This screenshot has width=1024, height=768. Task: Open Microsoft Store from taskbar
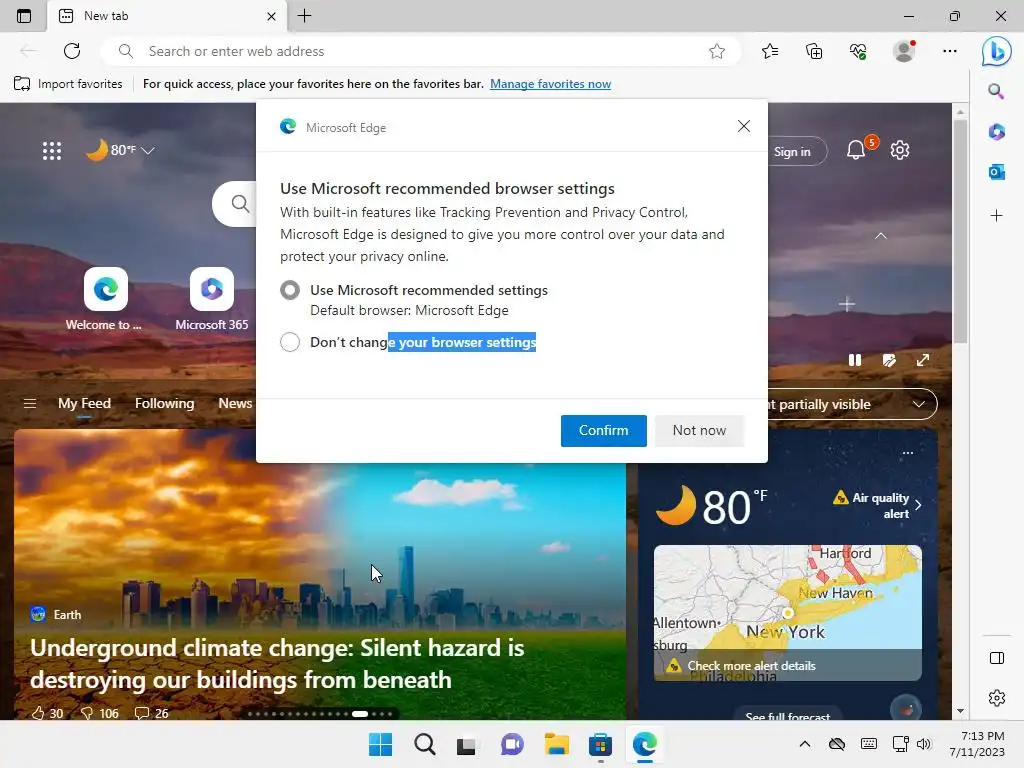tap(600, 744)
